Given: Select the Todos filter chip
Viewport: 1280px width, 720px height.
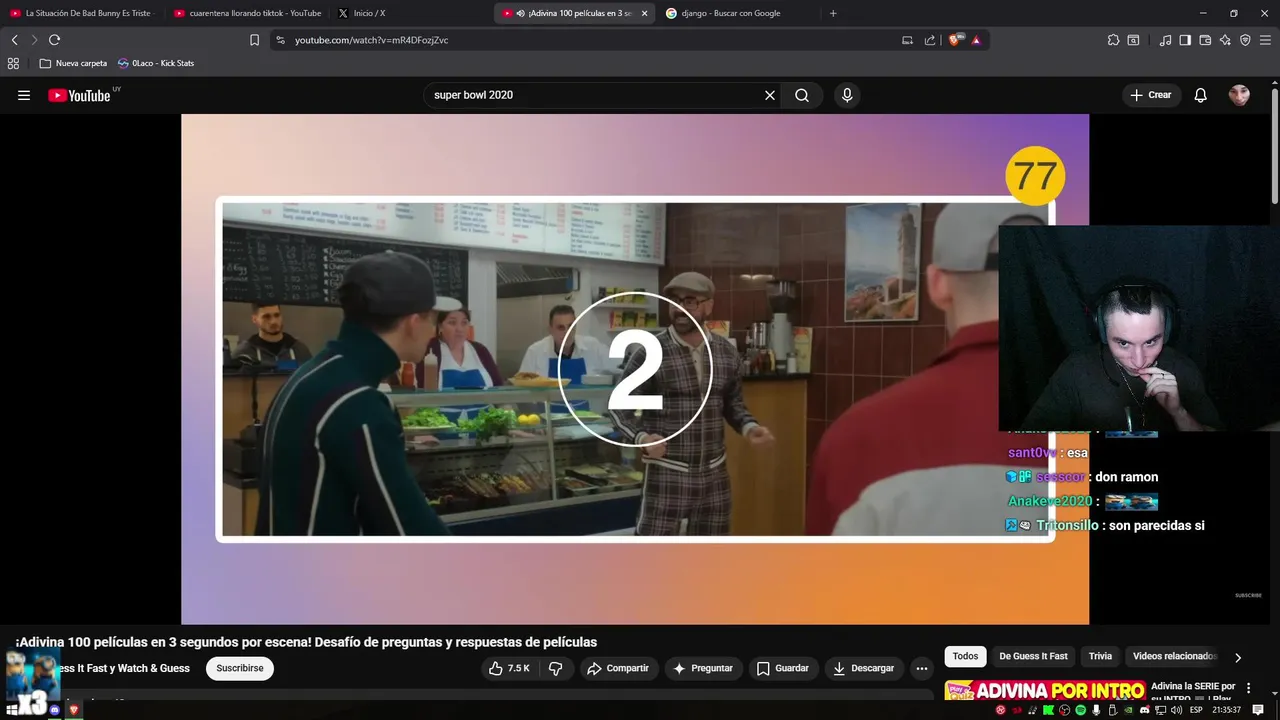Looking at the screenshot, I should point(965,656).
